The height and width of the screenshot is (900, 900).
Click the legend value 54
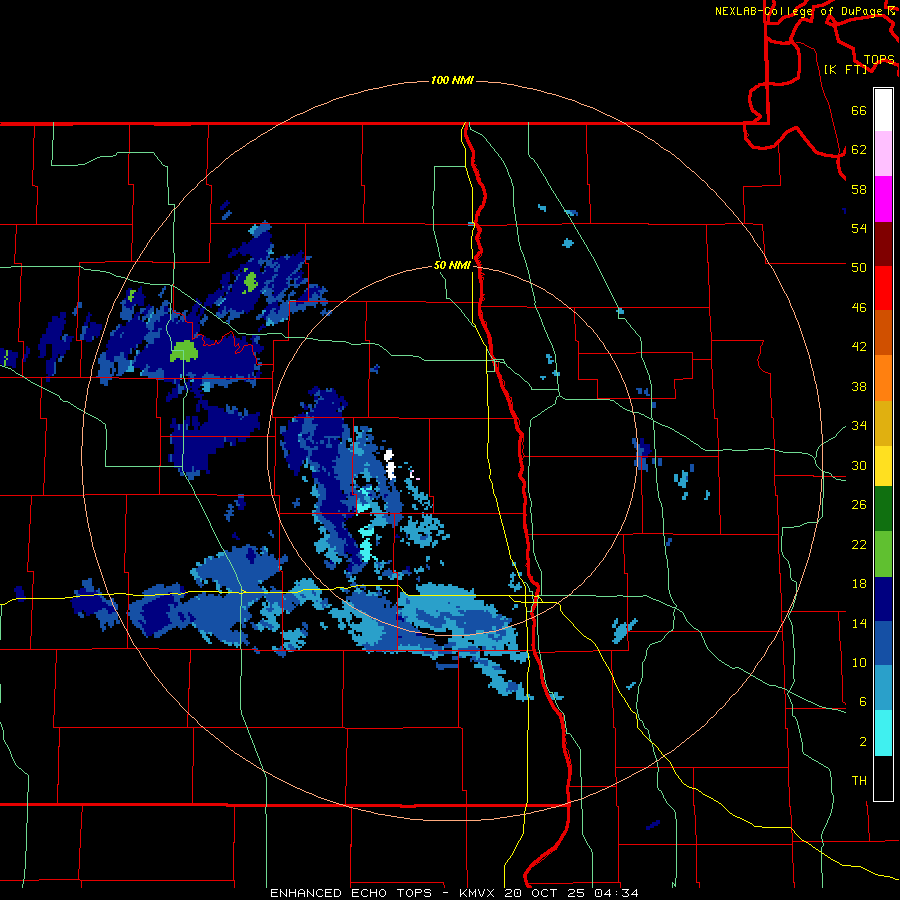coord(859,228)
